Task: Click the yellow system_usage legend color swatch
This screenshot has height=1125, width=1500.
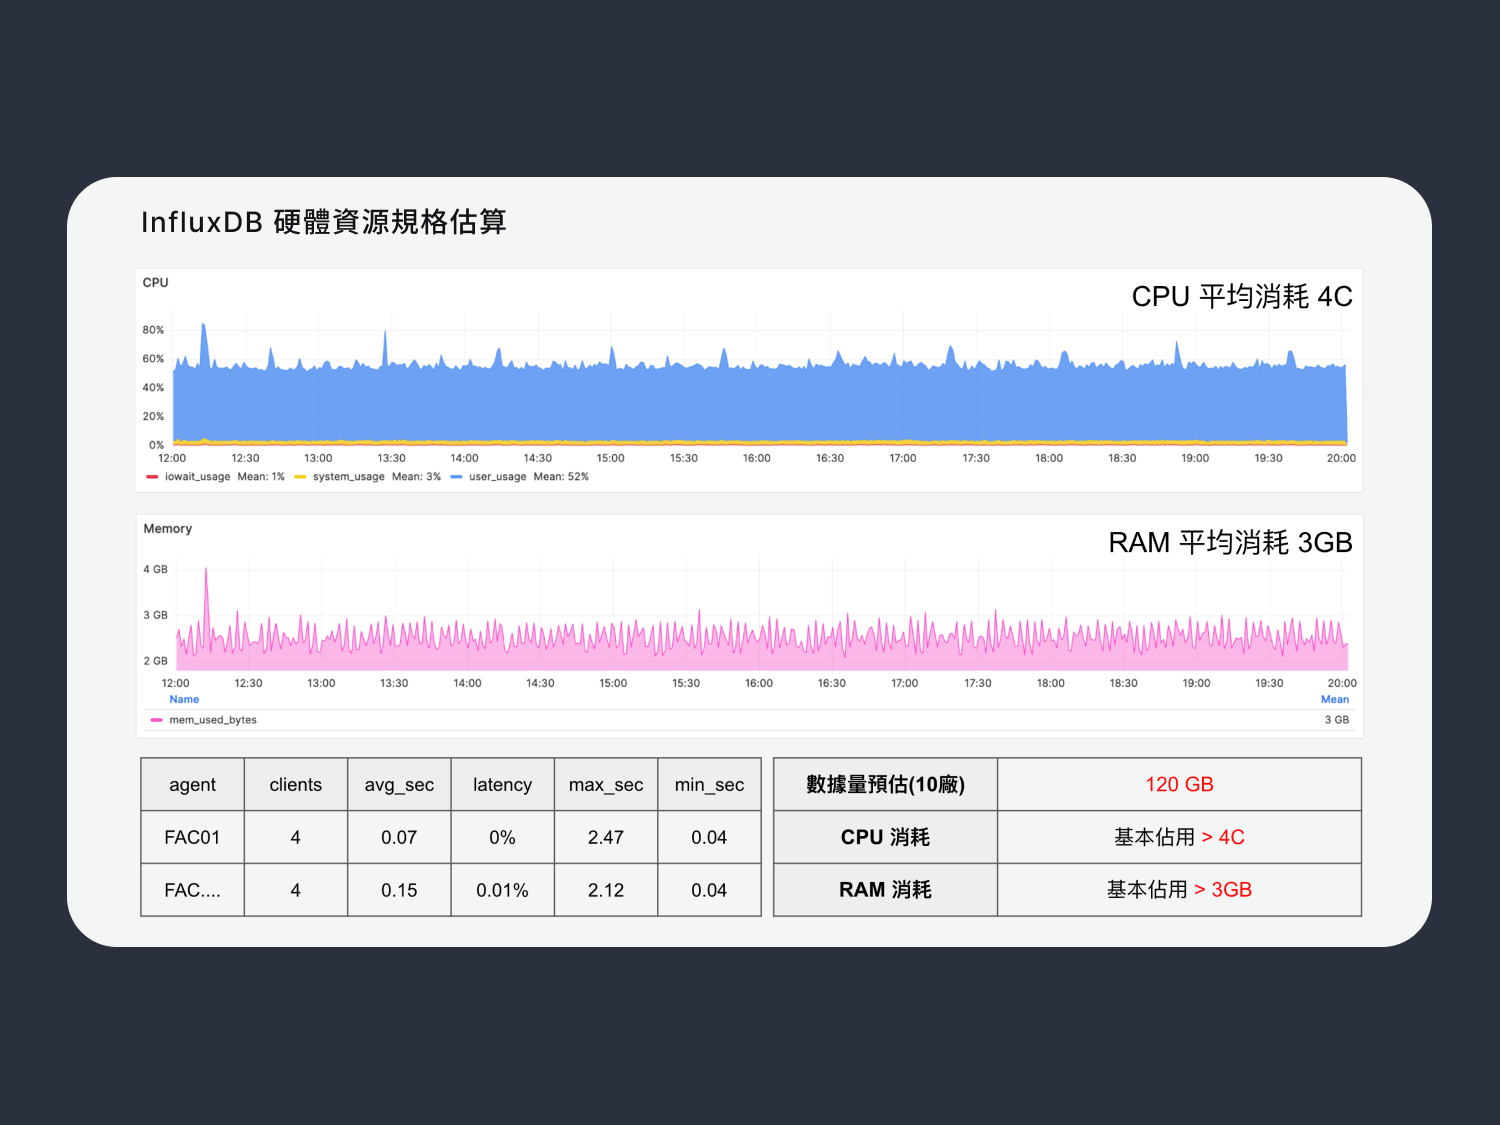Action: (300, 477)
